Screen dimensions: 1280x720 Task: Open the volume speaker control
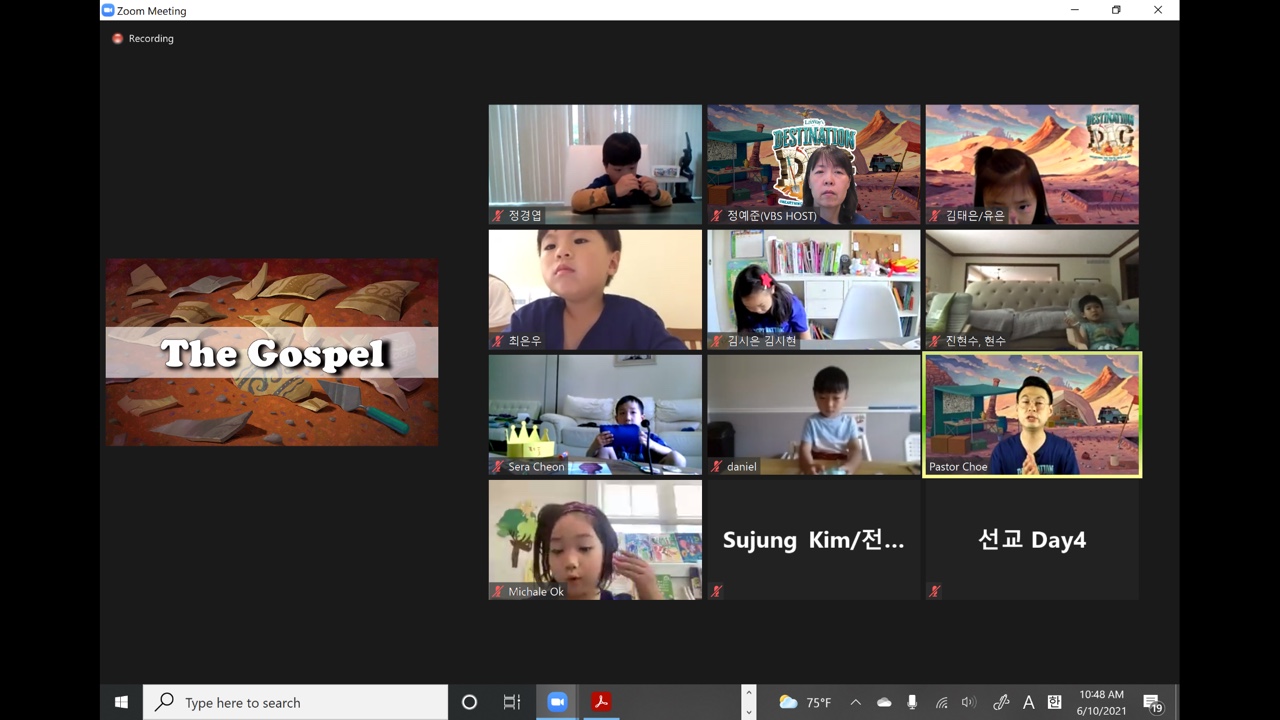point(968,703)
